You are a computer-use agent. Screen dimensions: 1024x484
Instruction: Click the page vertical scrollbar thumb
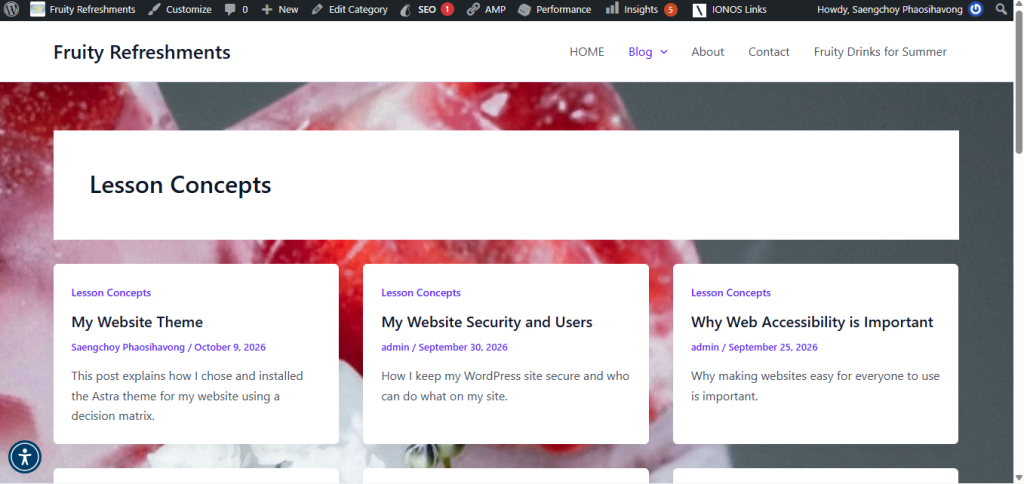click(1018, 84)
